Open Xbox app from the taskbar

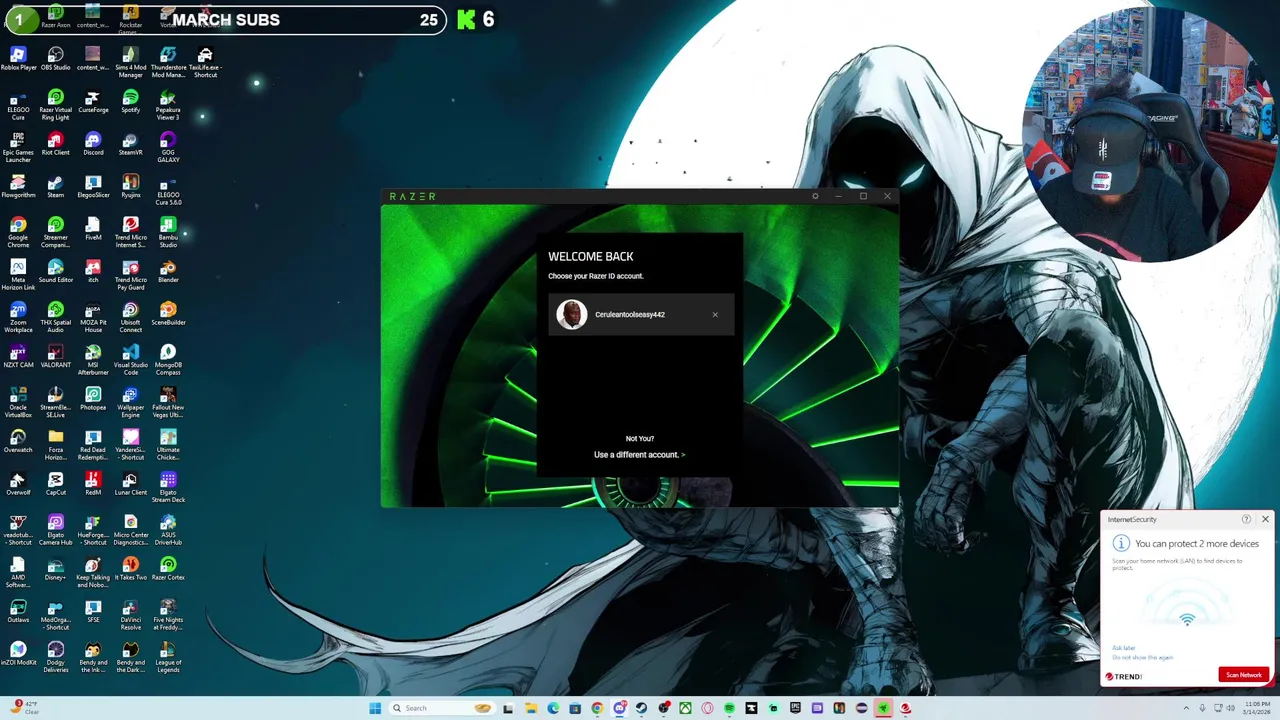tap(685, 708)
